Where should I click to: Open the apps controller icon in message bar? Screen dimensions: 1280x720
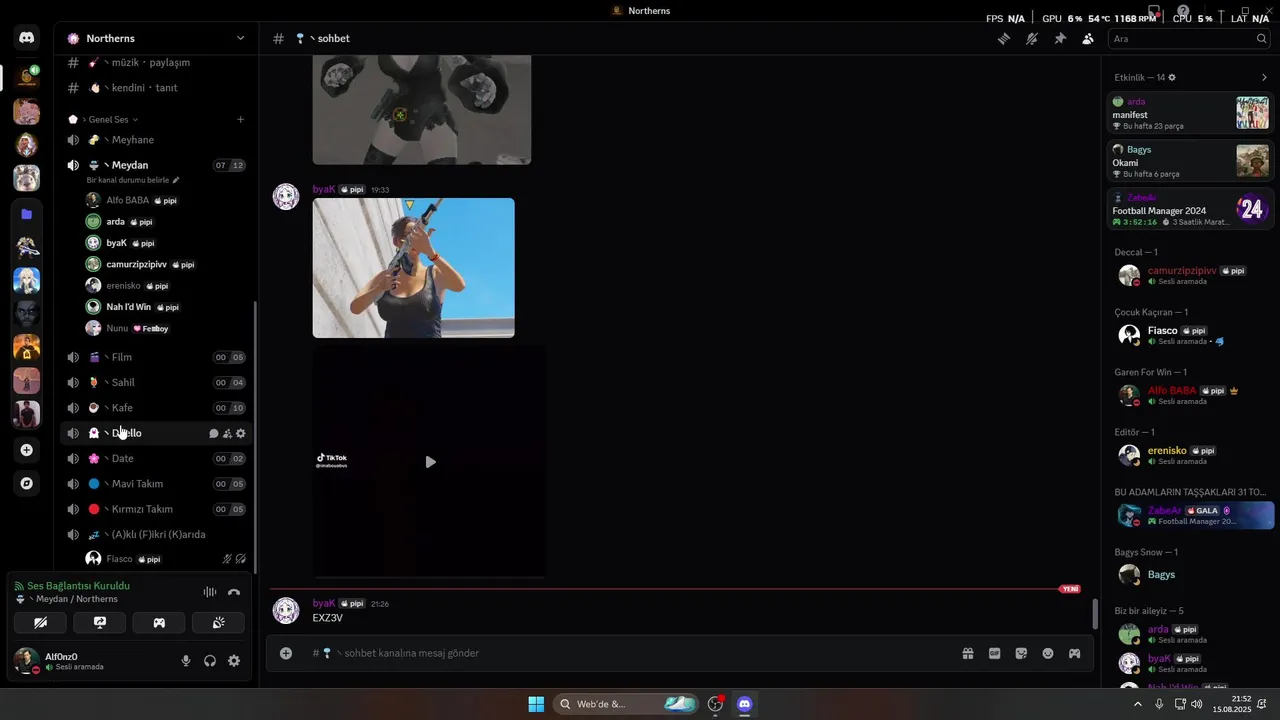pos(1075,653)
